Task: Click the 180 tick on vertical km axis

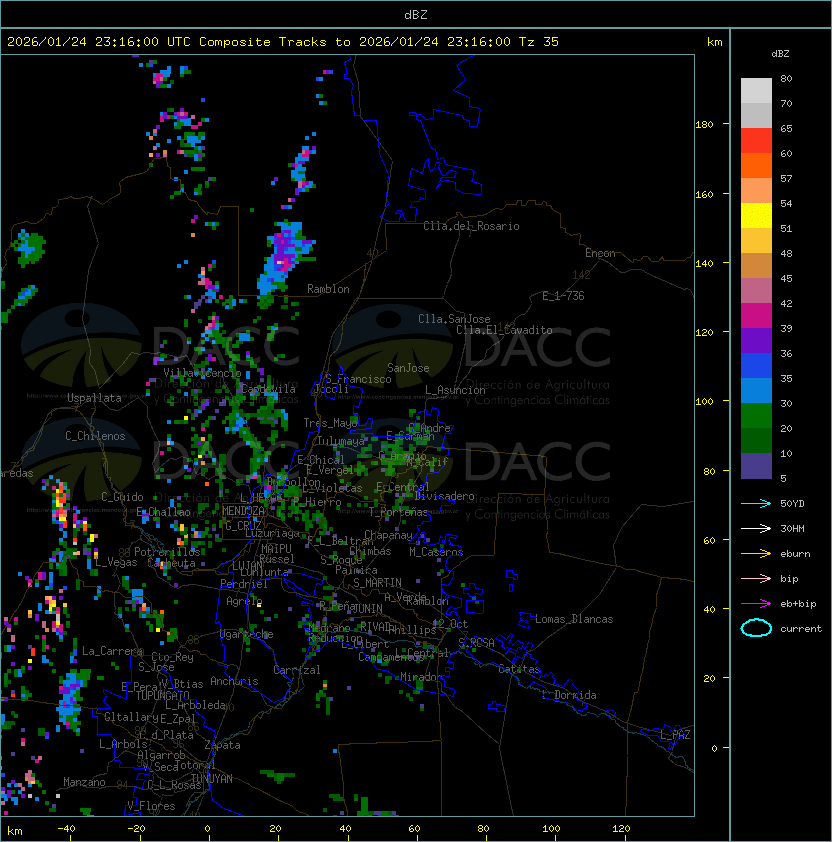Action: pyautogui.click(x=704, y=125)
